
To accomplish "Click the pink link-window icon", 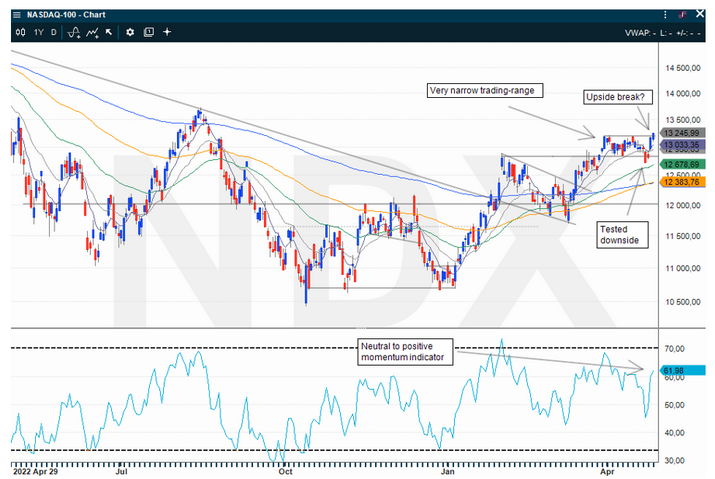I will [x=682, y=15].
